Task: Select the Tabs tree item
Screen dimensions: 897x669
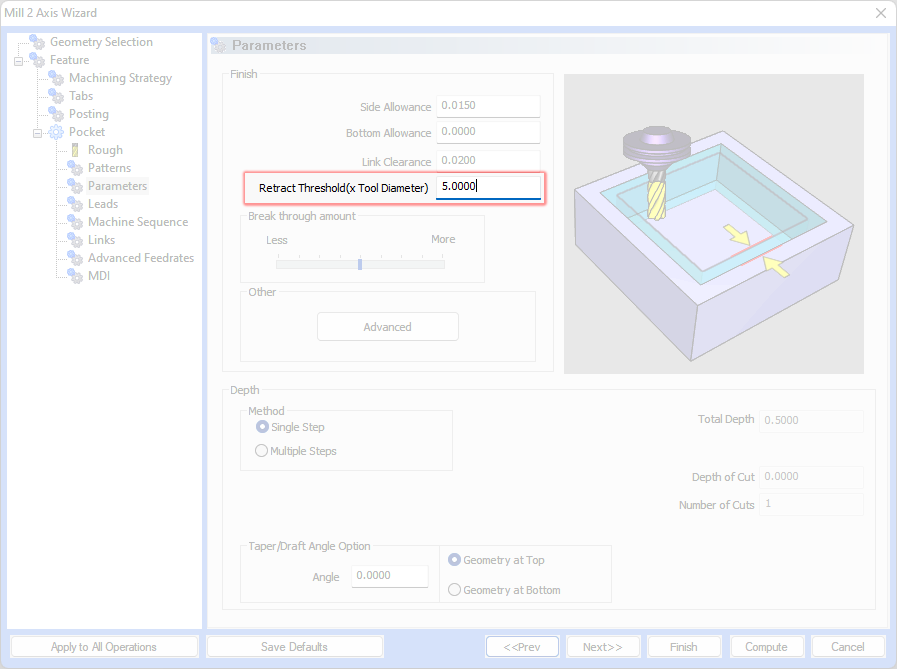Action: tap(81, 96)
